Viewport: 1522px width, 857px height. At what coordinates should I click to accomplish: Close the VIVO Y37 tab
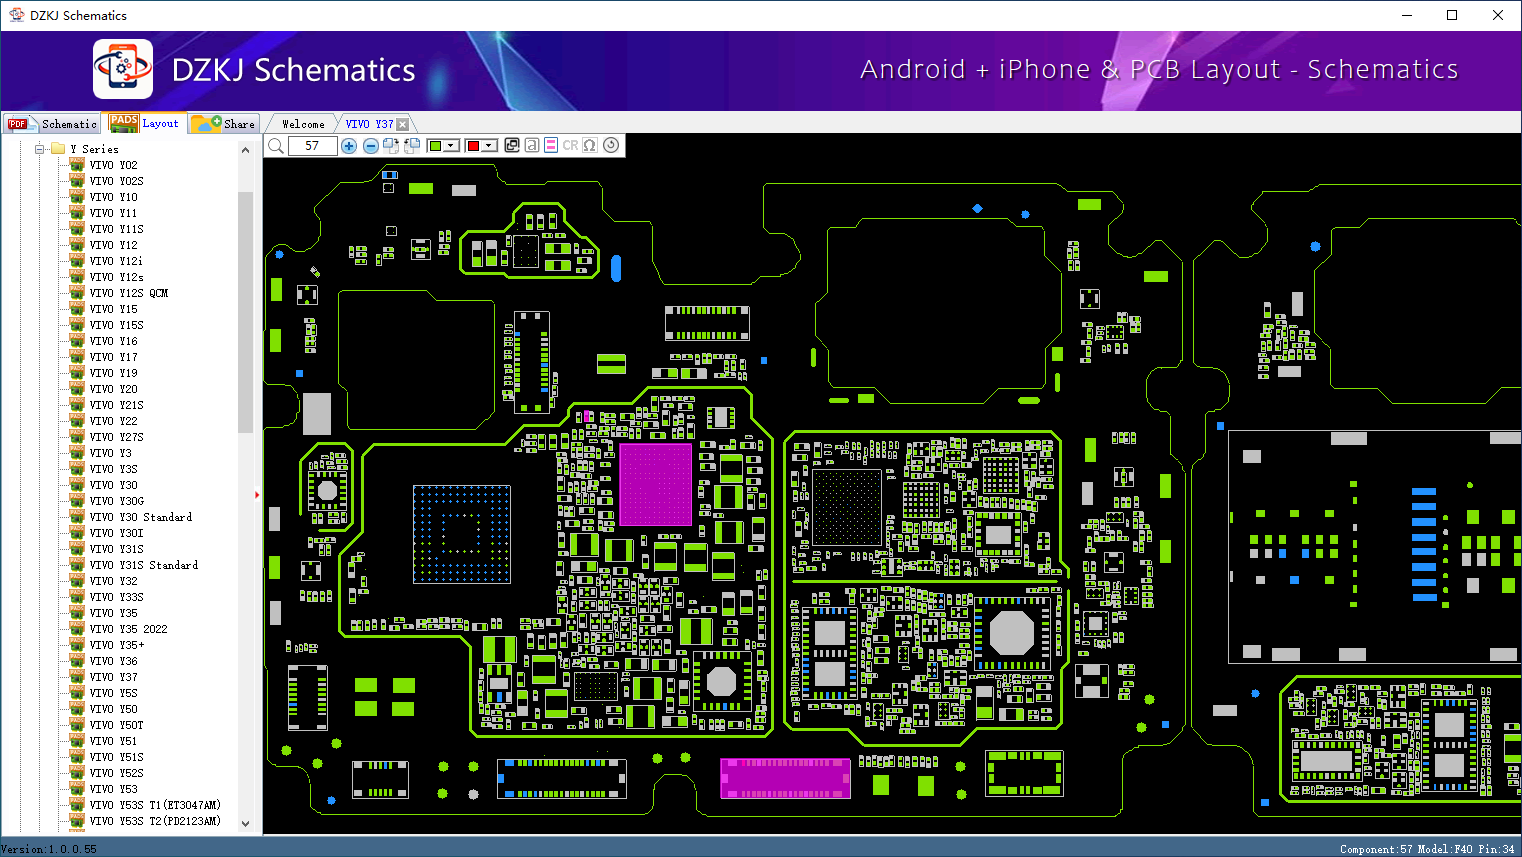402,124
